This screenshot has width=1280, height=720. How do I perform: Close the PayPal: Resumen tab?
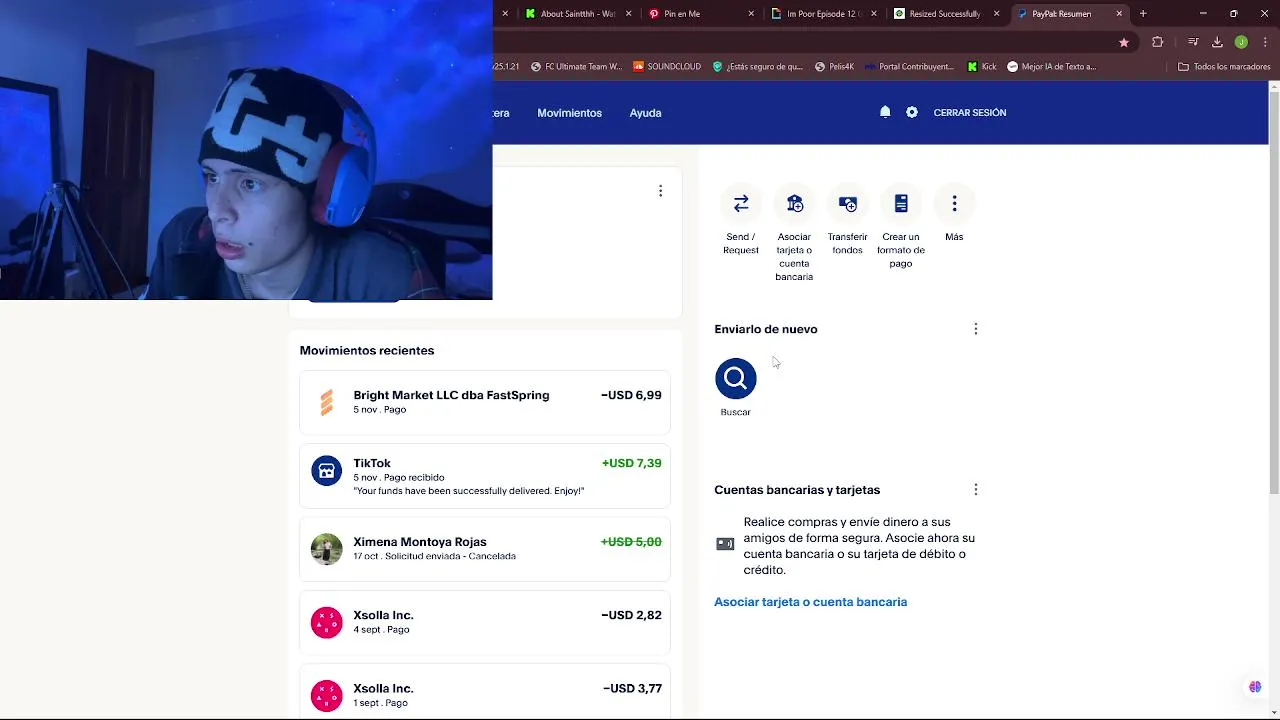pyautogui.click(x=1118, y=14)
